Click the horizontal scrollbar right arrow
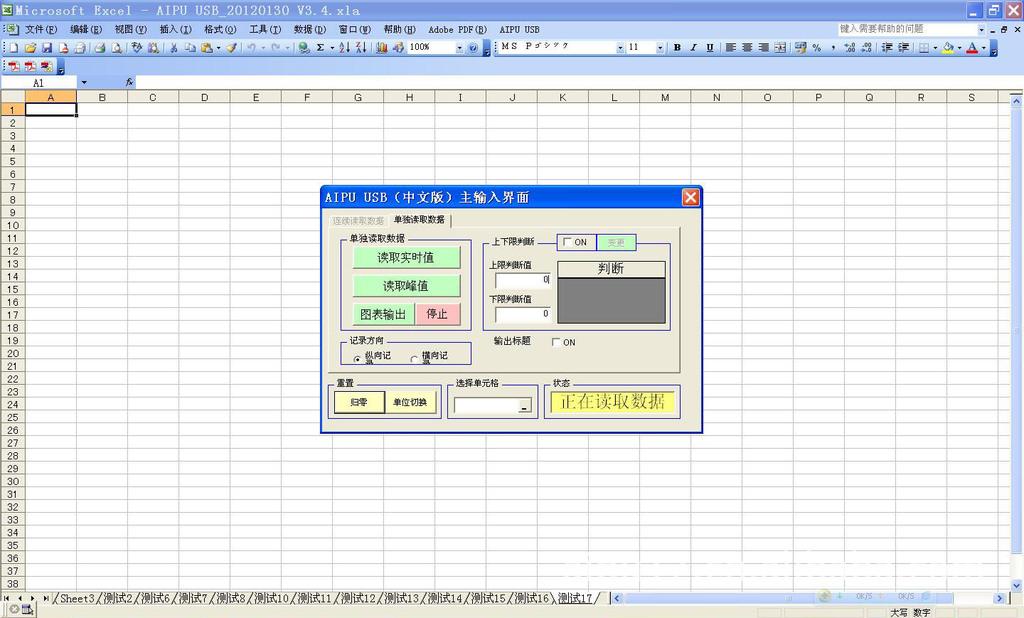1024x618 pixels. [999, 598]
